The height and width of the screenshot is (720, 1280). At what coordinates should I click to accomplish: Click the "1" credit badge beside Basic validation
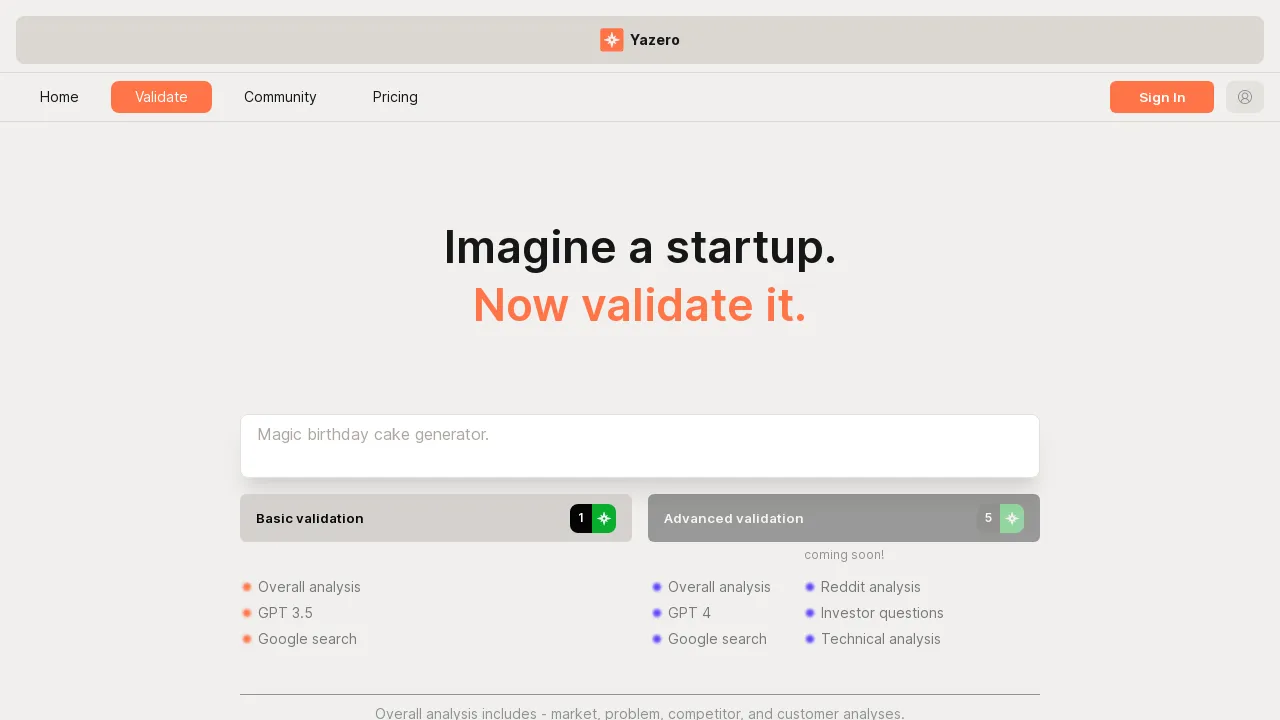coord(581,518)
